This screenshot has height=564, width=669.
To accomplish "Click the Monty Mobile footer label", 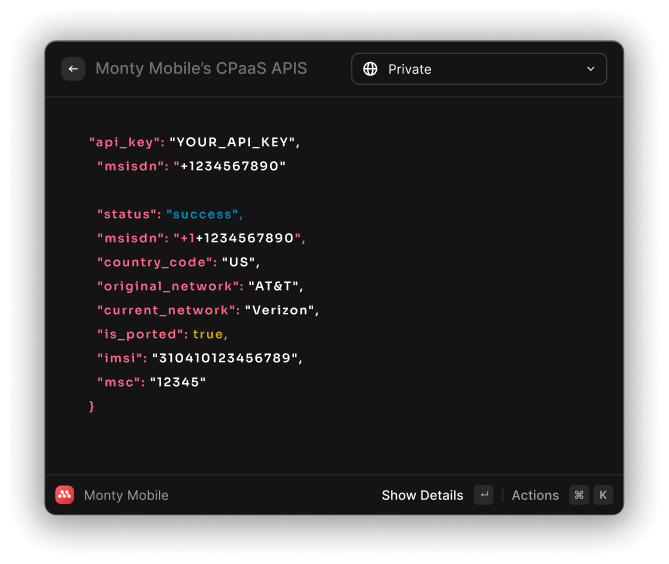I will pyautogui.click(x=126, y=495).
